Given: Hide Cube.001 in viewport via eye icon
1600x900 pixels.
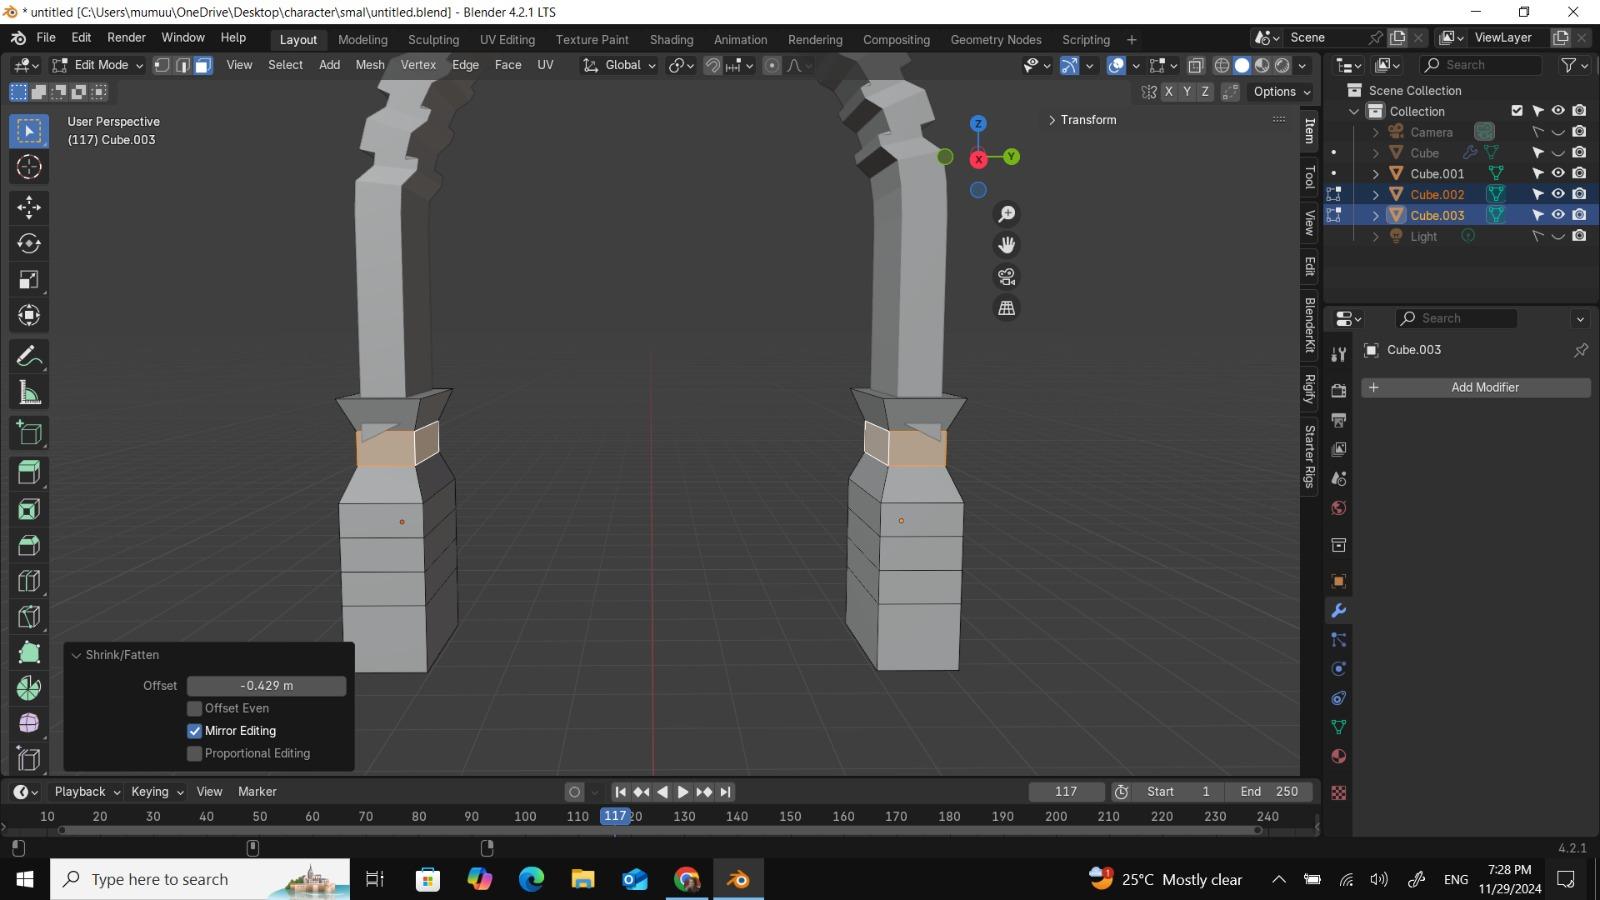Looking at the screenshot, I should tap(1558, 173).
